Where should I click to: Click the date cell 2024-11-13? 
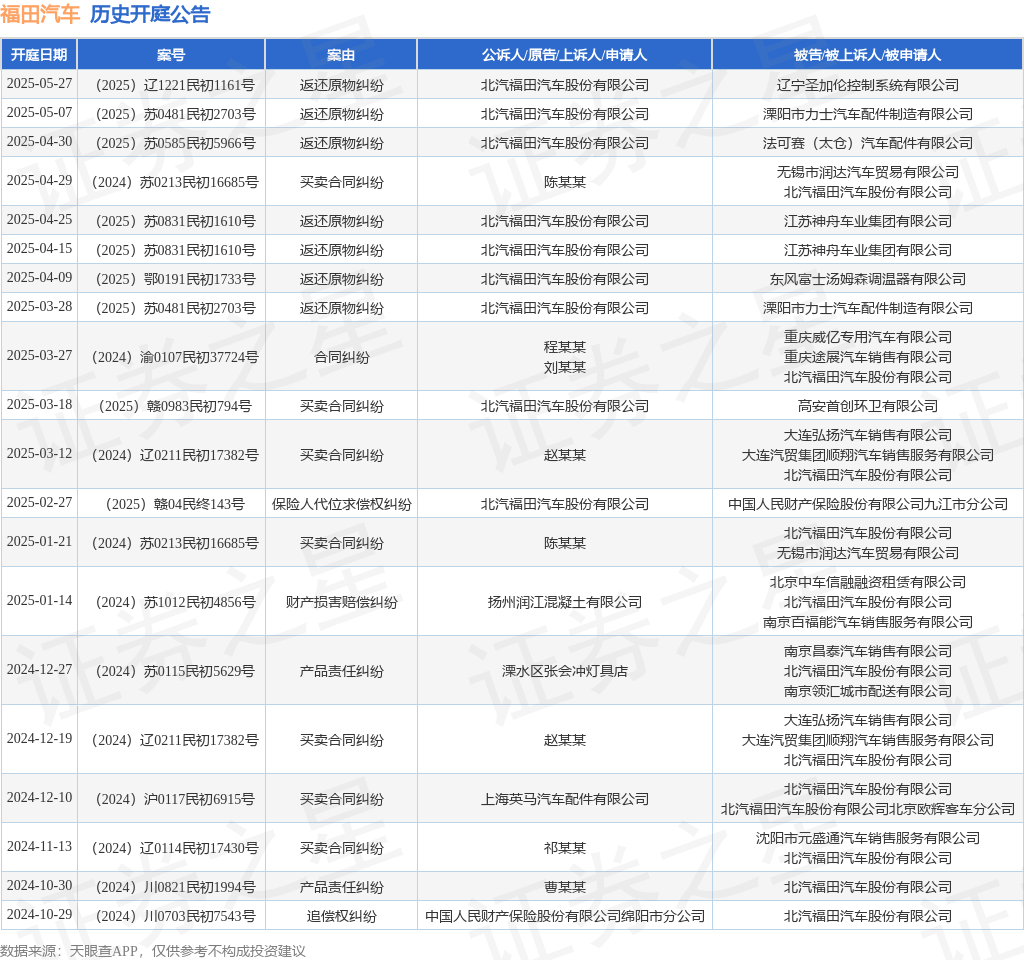39,847
